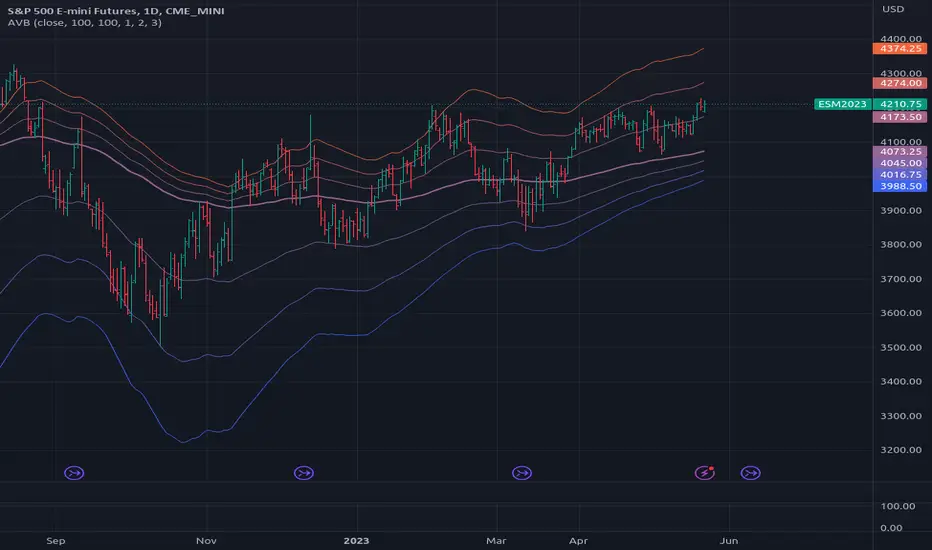Image resolution: width=932 pixels, height=550 pixels.
Task: Click the ESM2023 symbol price label
Action: click(842, 104)
